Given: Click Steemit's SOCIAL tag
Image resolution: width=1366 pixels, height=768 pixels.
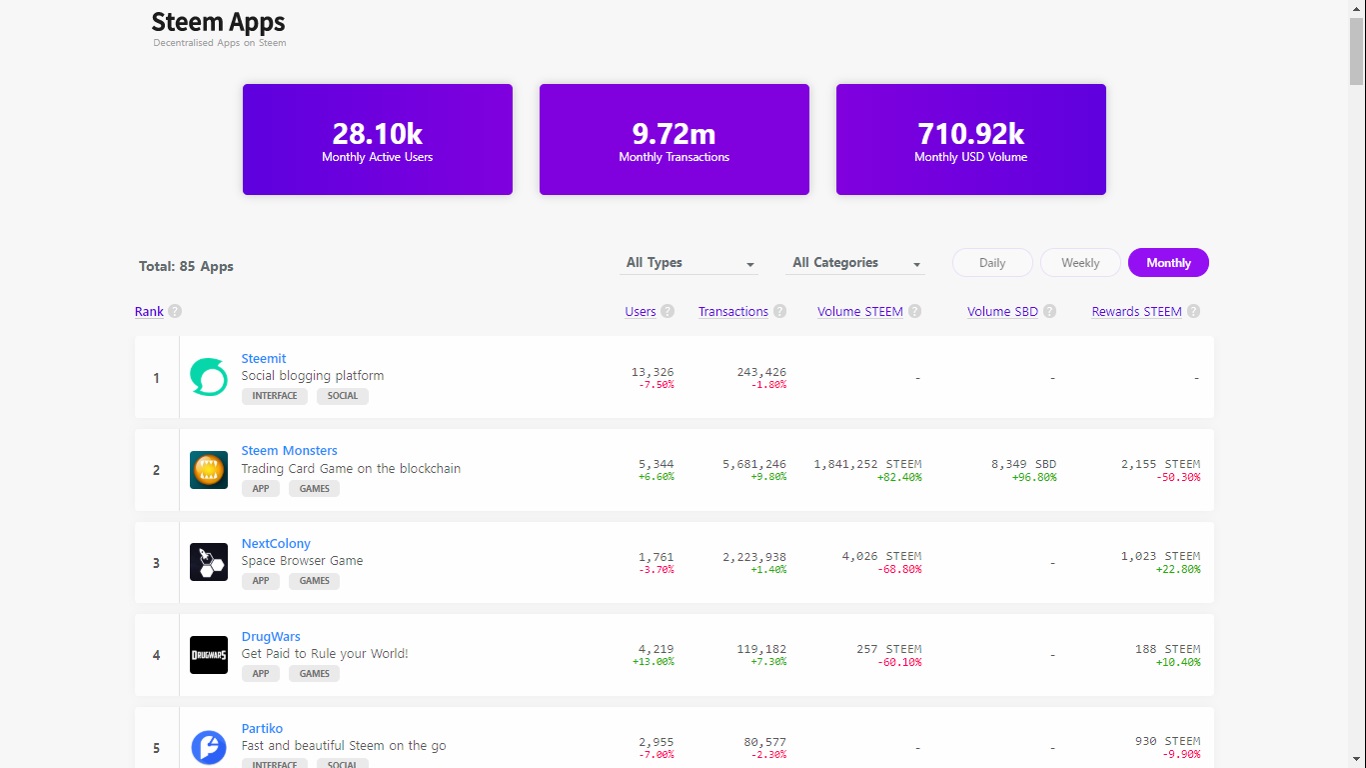Looking at the screenshot, I should [x=343, y=396].
